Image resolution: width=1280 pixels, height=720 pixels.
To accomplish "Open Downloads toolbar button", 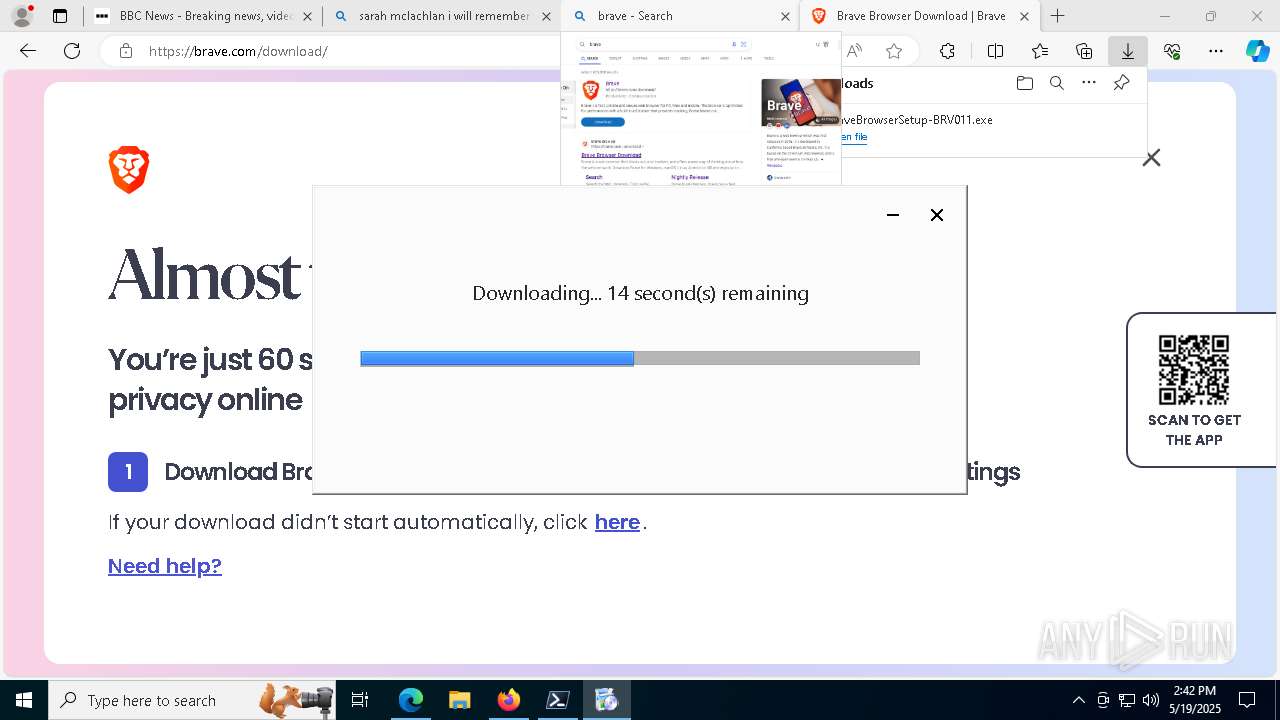I will tap(1128, 51).
